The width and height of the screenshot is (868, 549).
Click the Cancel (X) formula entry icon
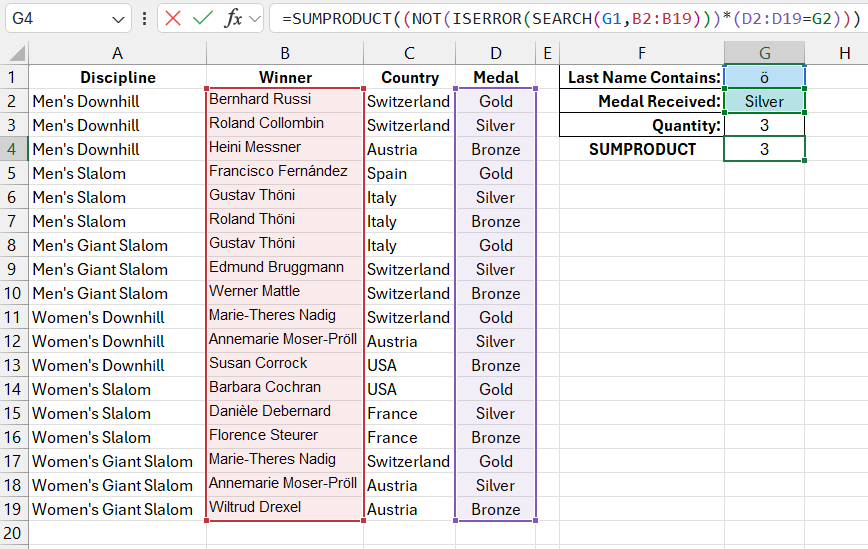pyautogui.click(x=175, y=19)
